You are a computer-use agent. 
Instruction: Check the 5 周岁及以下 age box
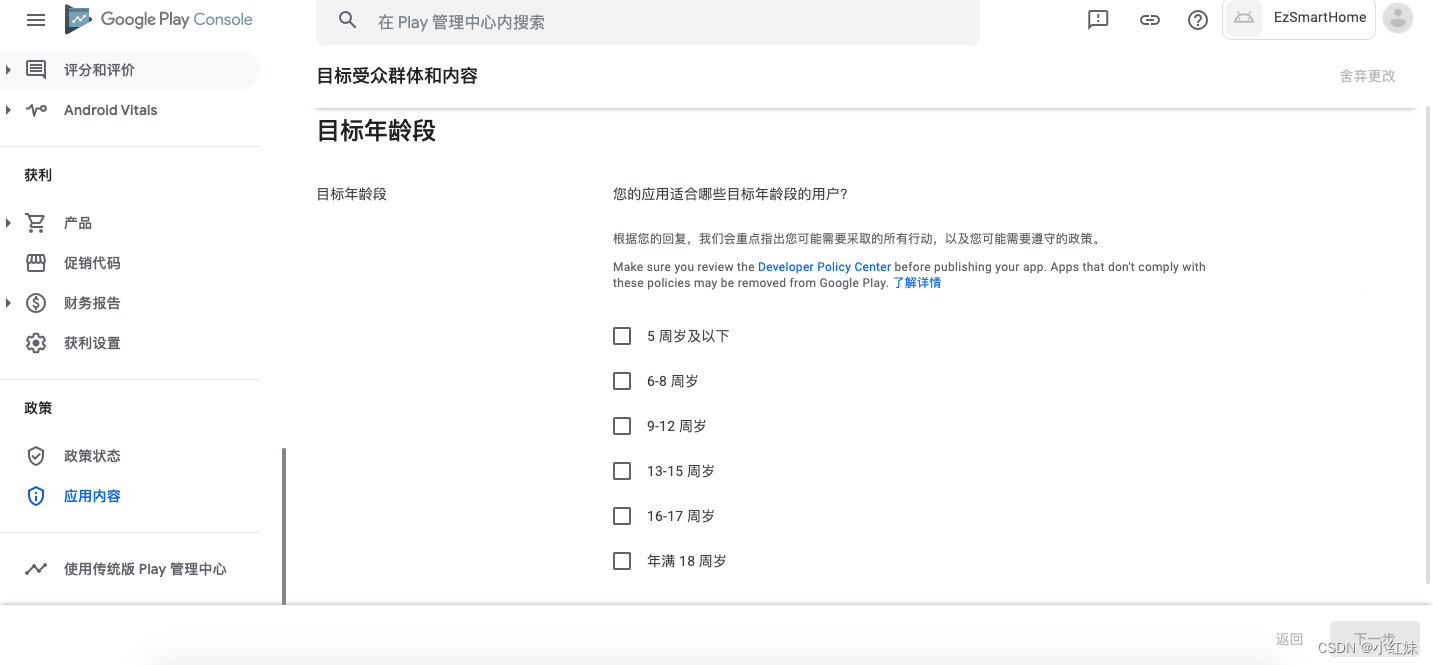(621, 335)
